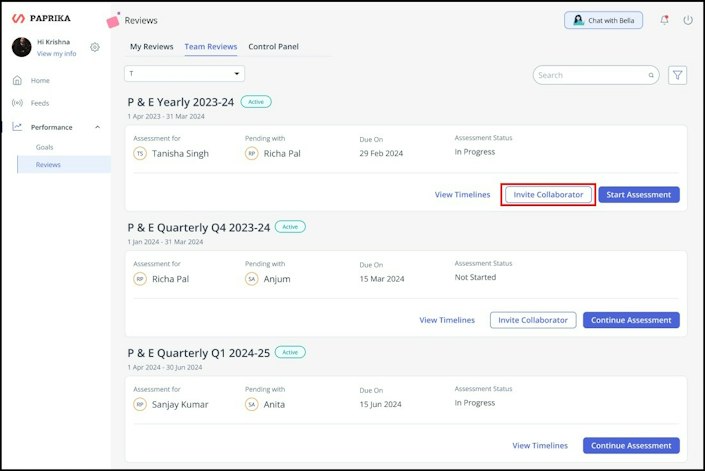Image resolution: width=705 pixels, height=471 pixels.
Task: Click Invite Collaborator for Tanisha Singh
Action: coord(548,195)
